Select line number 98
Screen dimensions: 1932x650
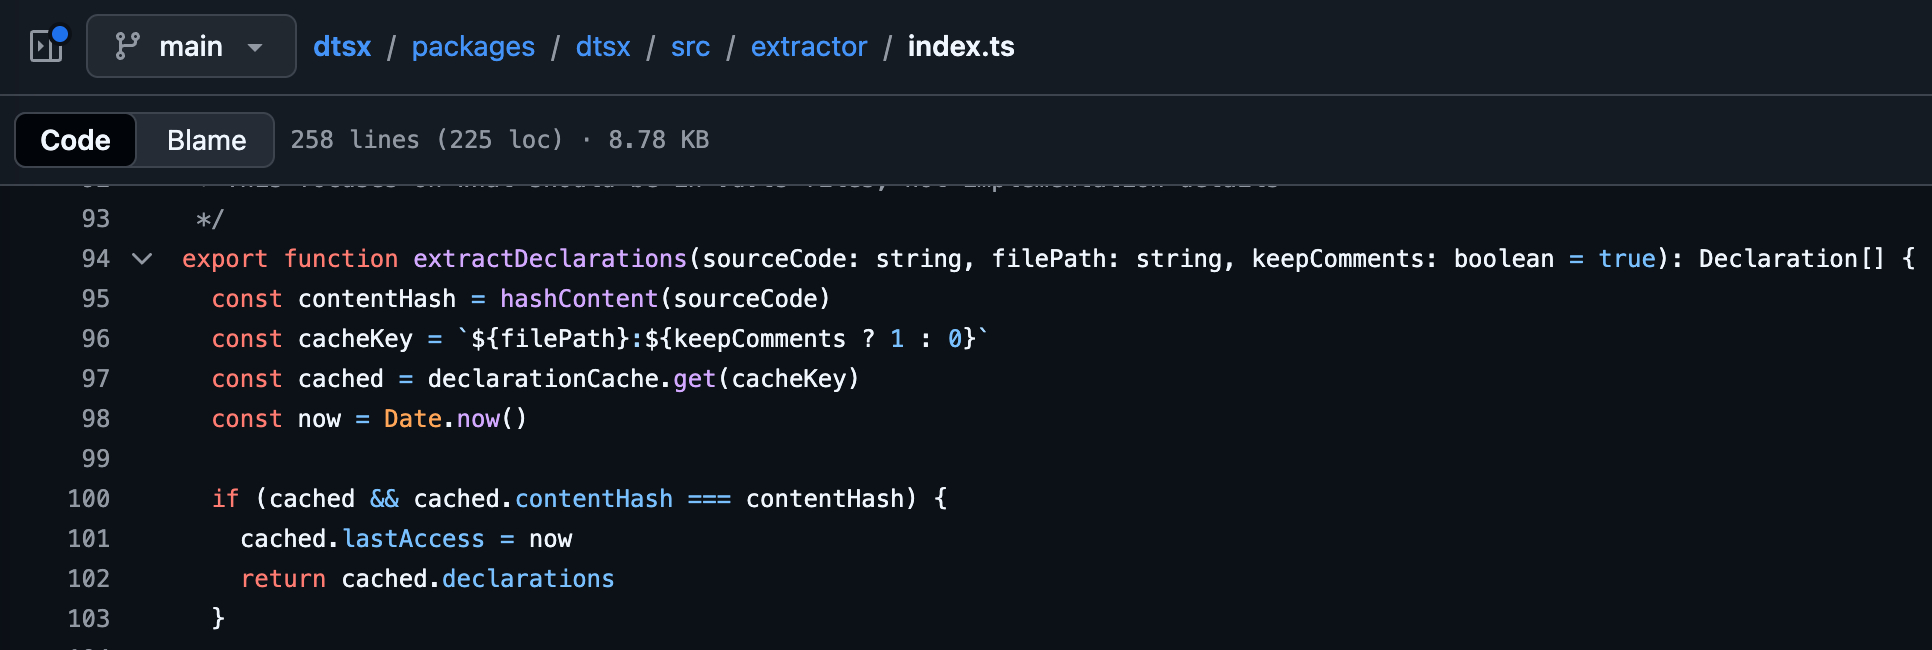point(96,419)
